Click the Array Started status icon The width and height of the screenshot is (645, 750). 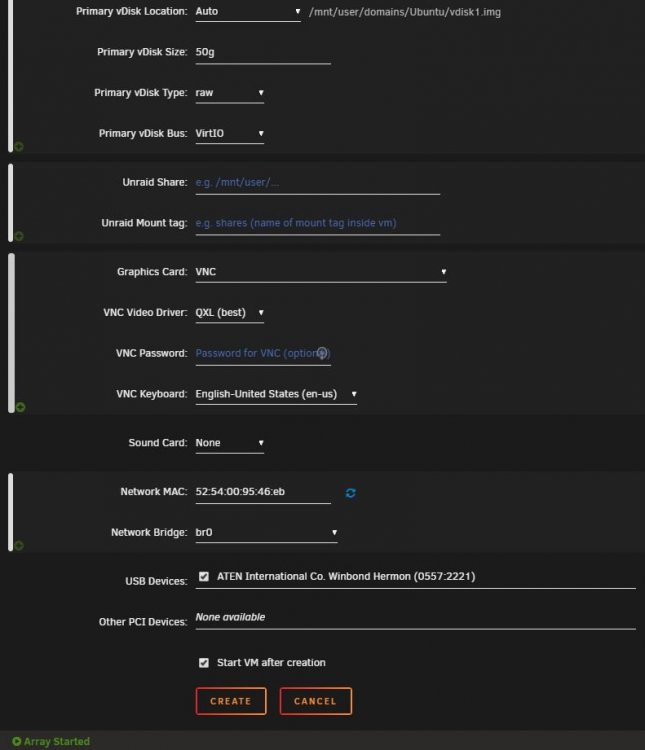pyautogui.click(x=17, y=741)
